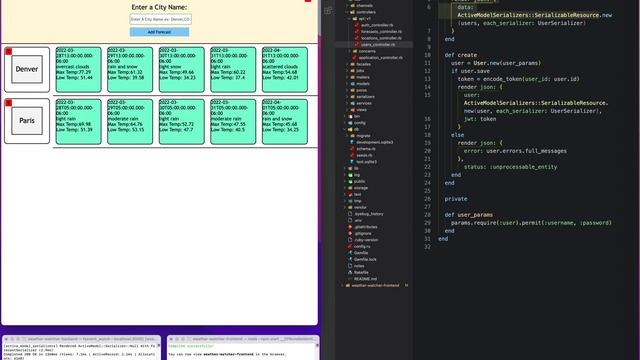Viewport: 640px width, 360px height.
Task: Focus the left terminal window title bar
Action: pos(81,339)
